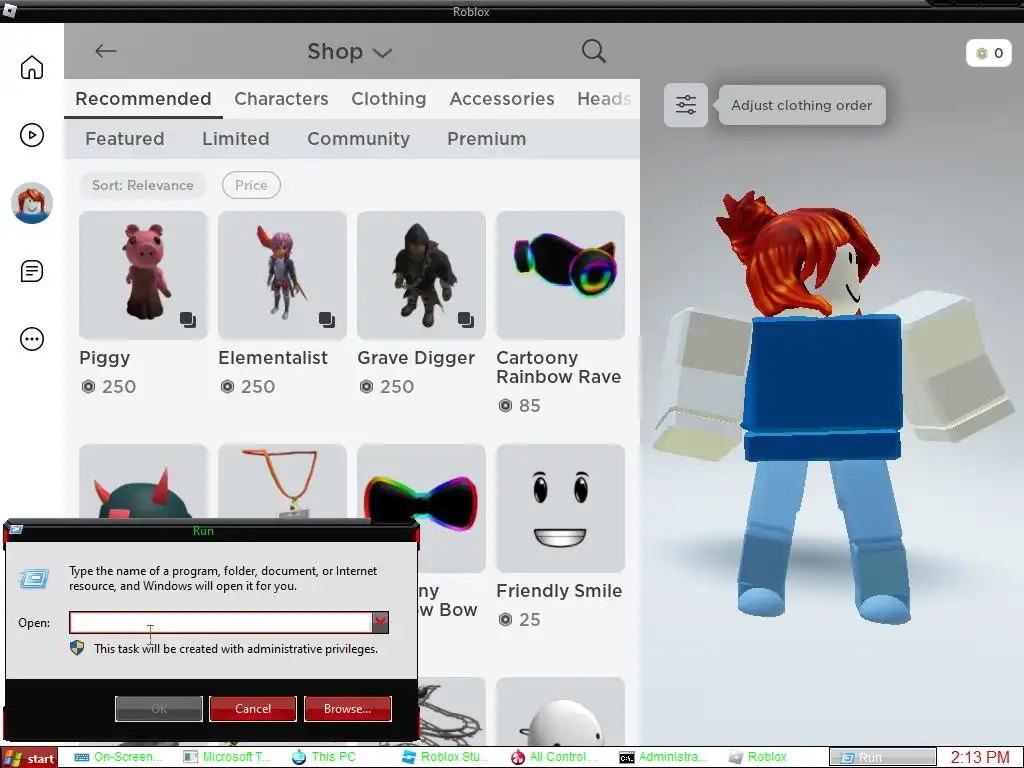Open the Discover play icon in sidebar
The height and width of the screenshot is (768, 1024).
click(x=31, y=135)
